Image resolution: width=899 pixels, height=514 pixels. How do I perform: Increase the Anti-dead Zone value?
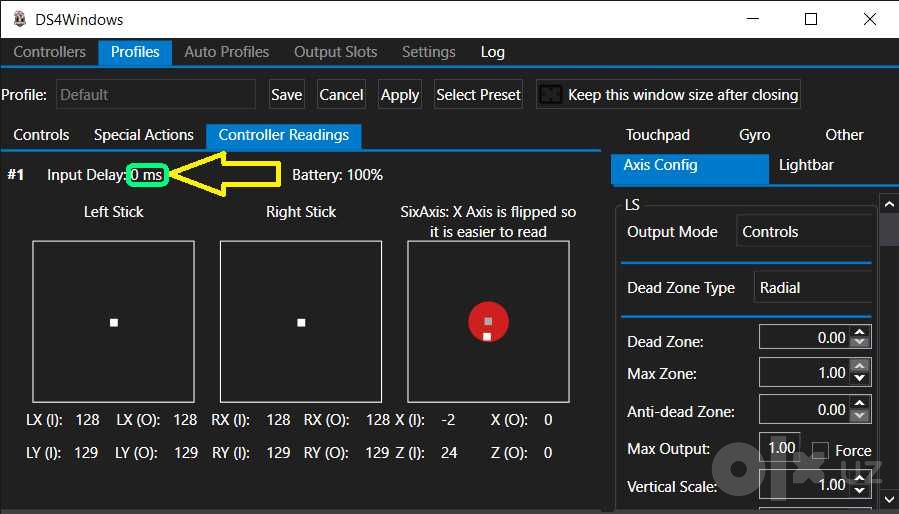859,404
